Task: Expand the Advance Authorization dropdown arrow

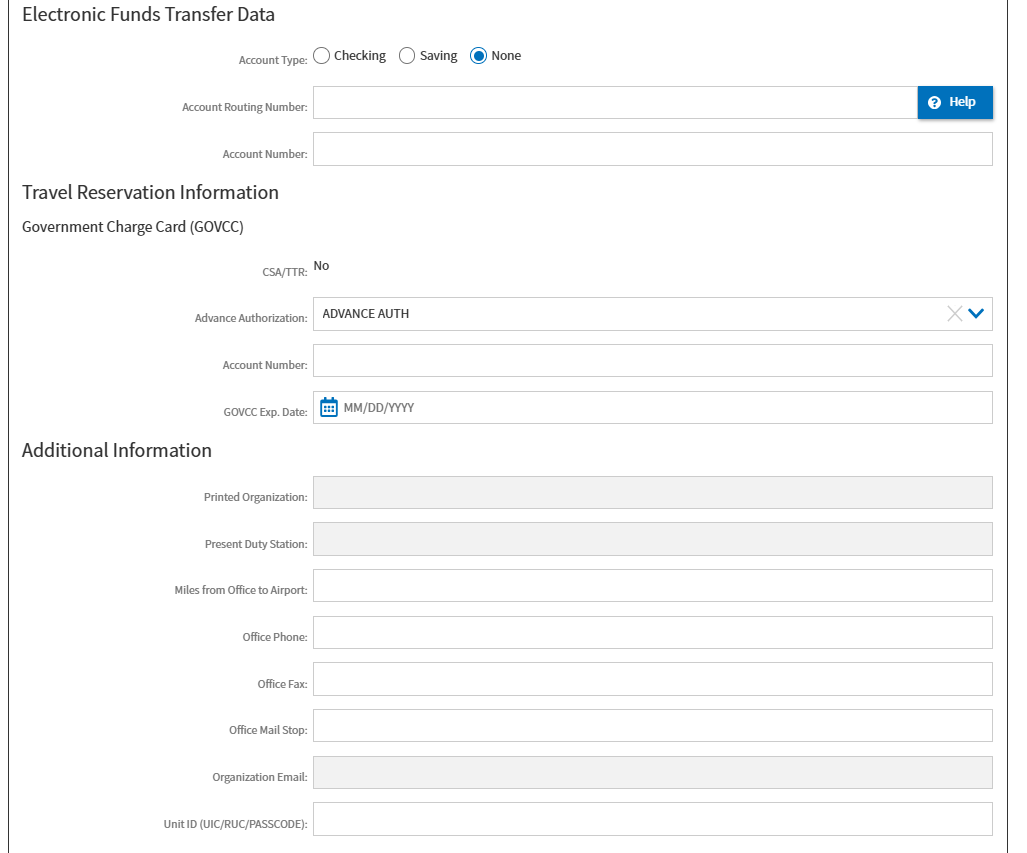Action: 977,313
